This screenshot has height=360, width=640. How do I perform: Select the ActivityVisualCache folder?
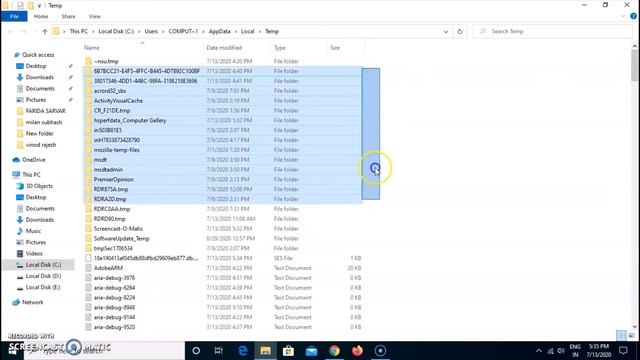tap(118, 101)
